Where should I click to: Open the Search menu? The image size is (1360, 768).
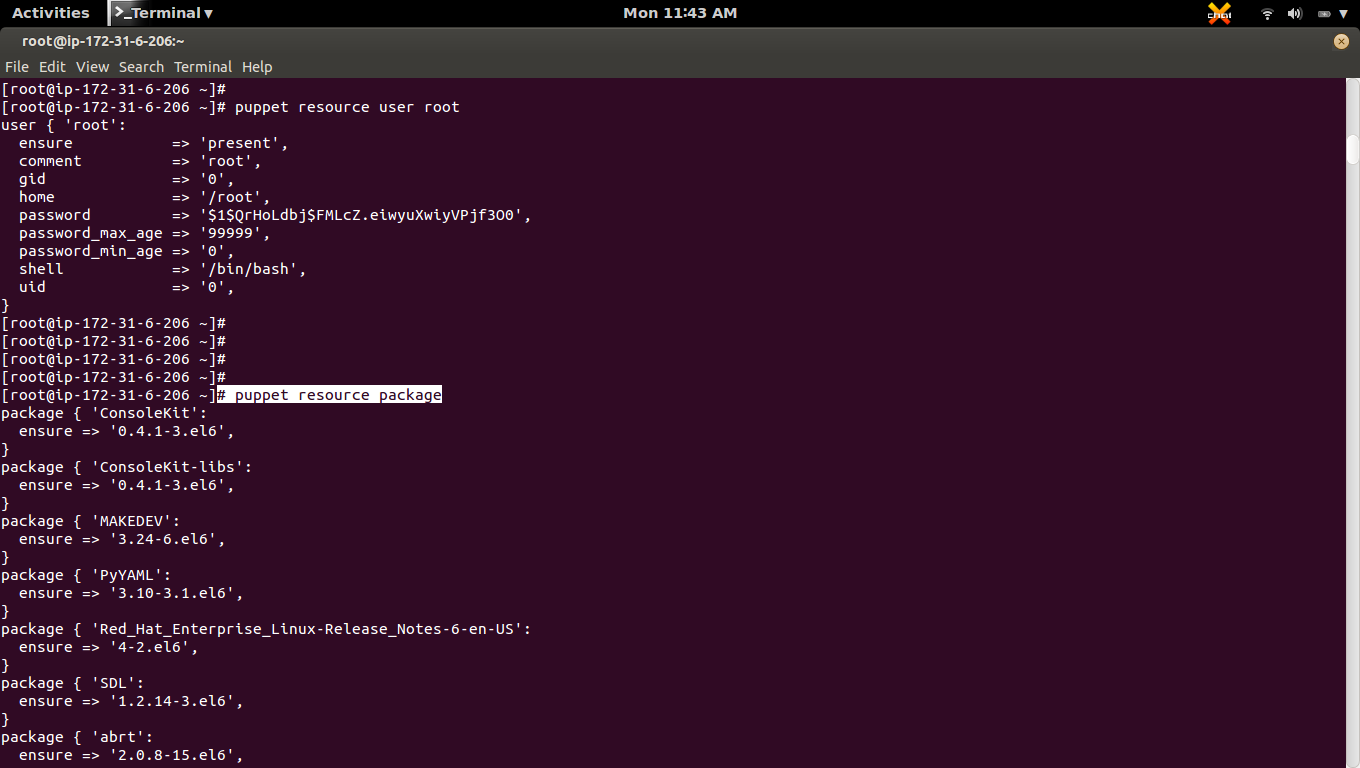[x=141, y=67]
